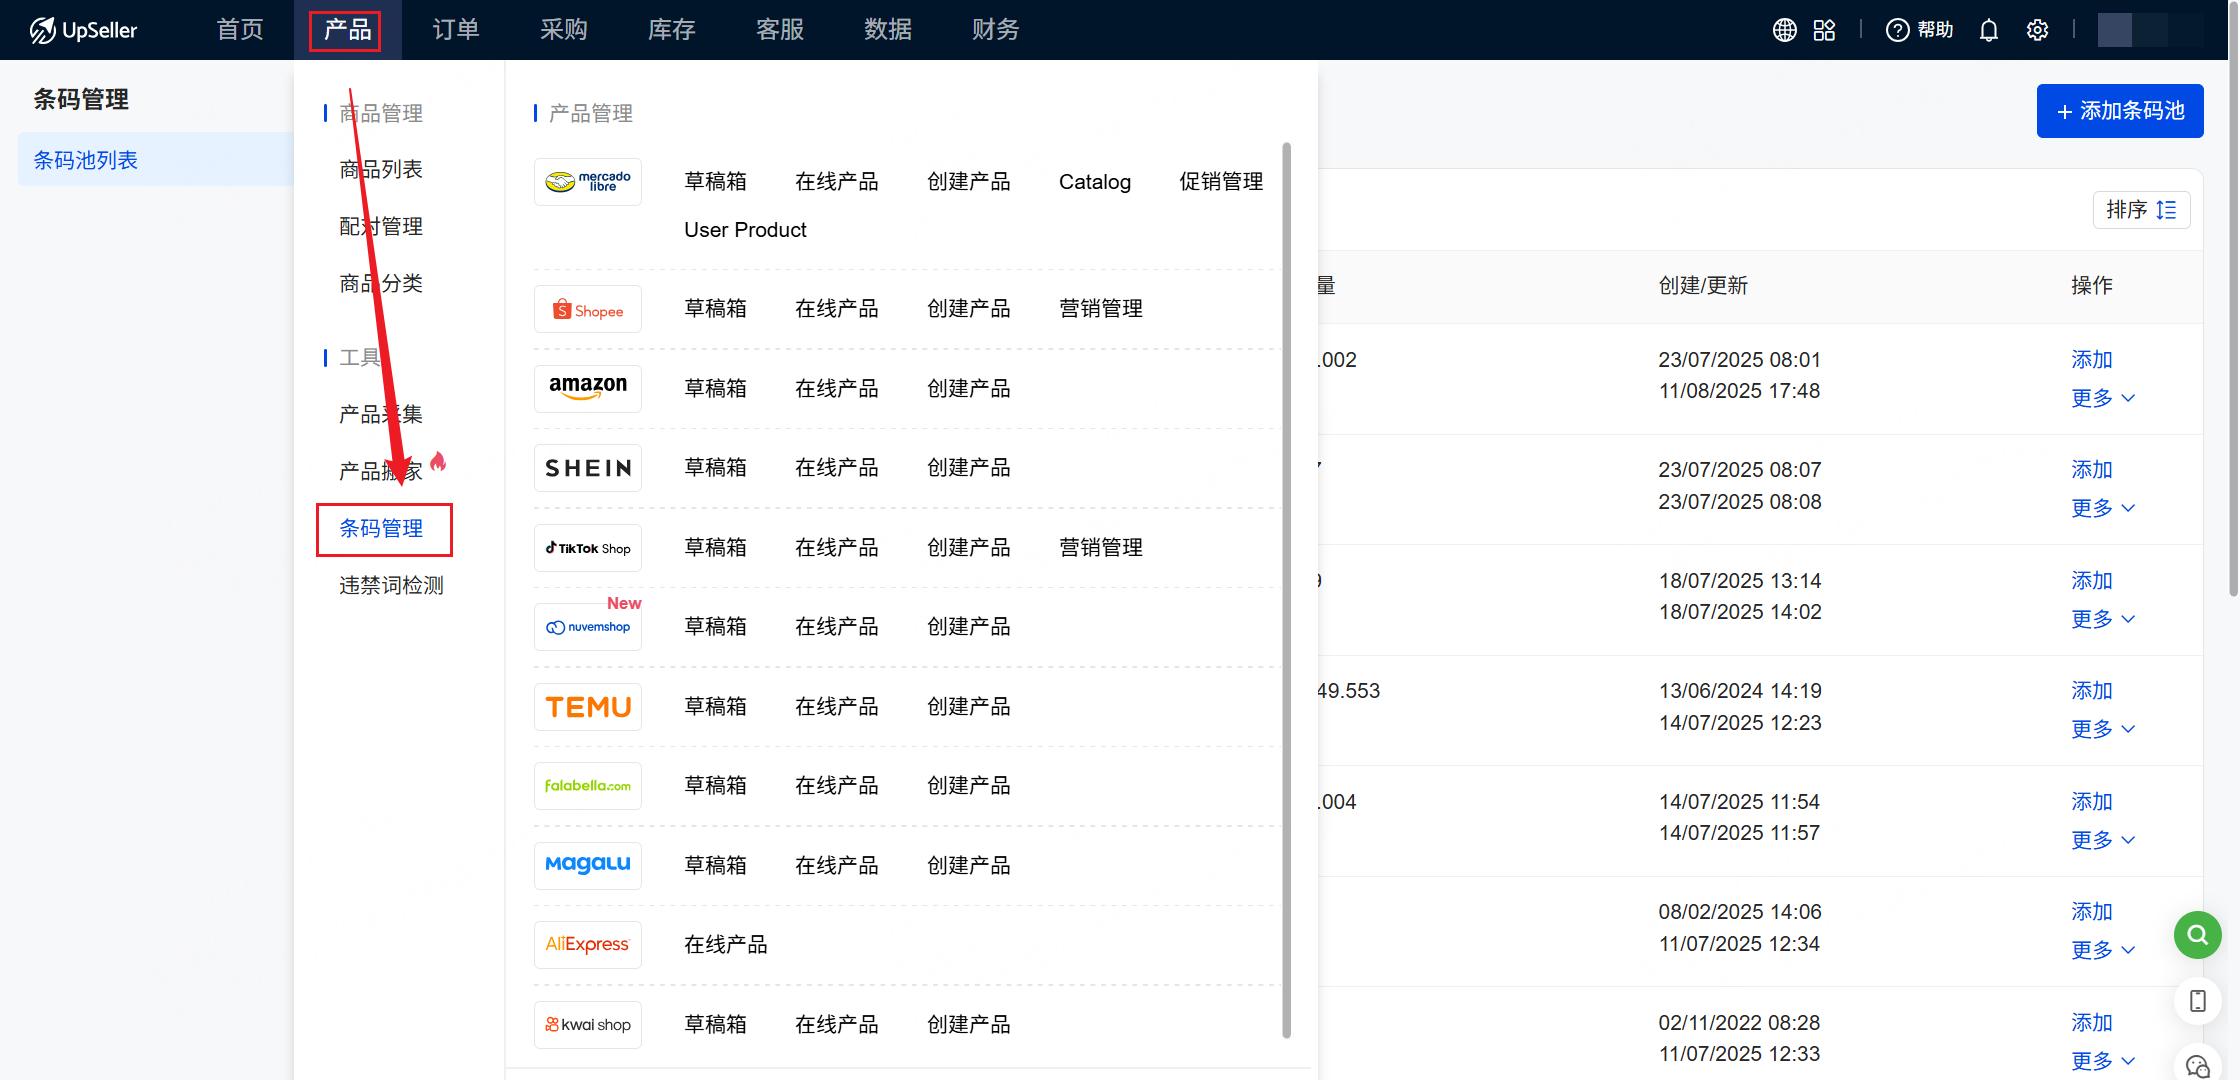This screenshot has width=2240, height=1080.
Task: Click the green search floating button
Action: tap(2197, 935)
